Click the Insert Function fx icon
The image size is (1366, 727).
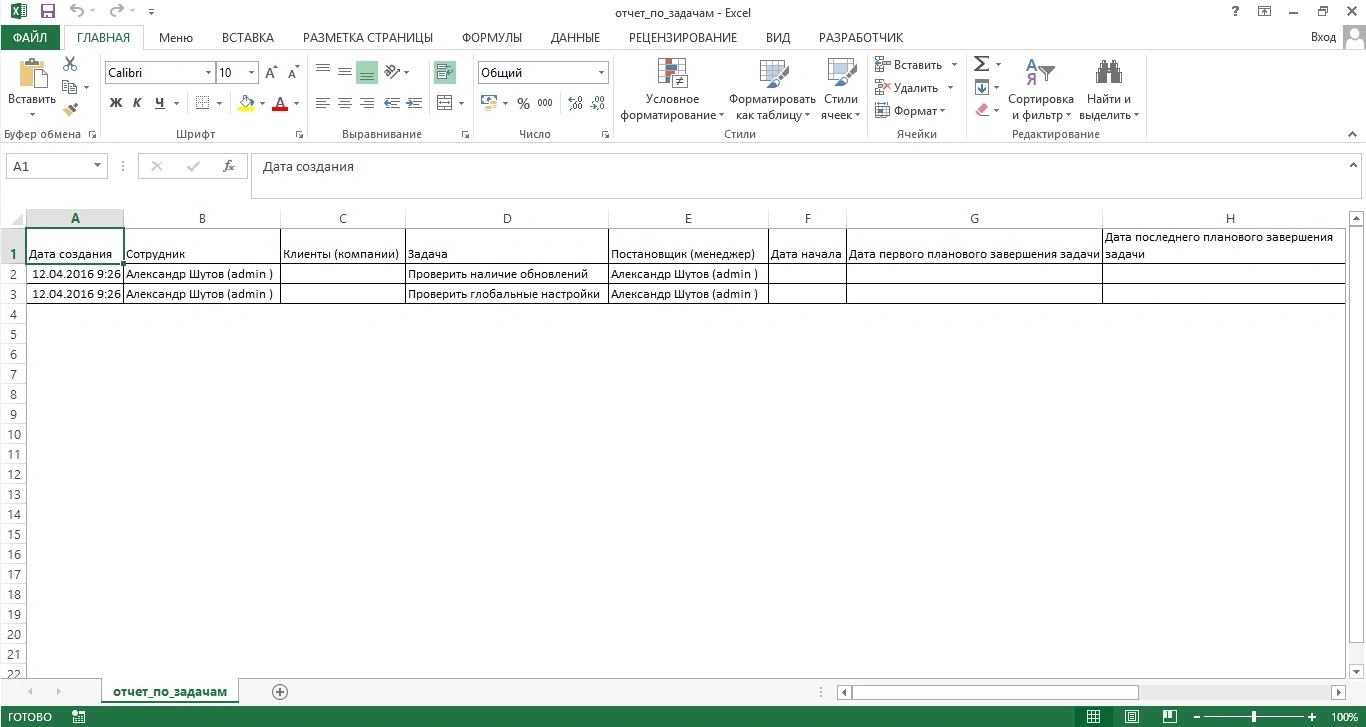click(229, 167)
